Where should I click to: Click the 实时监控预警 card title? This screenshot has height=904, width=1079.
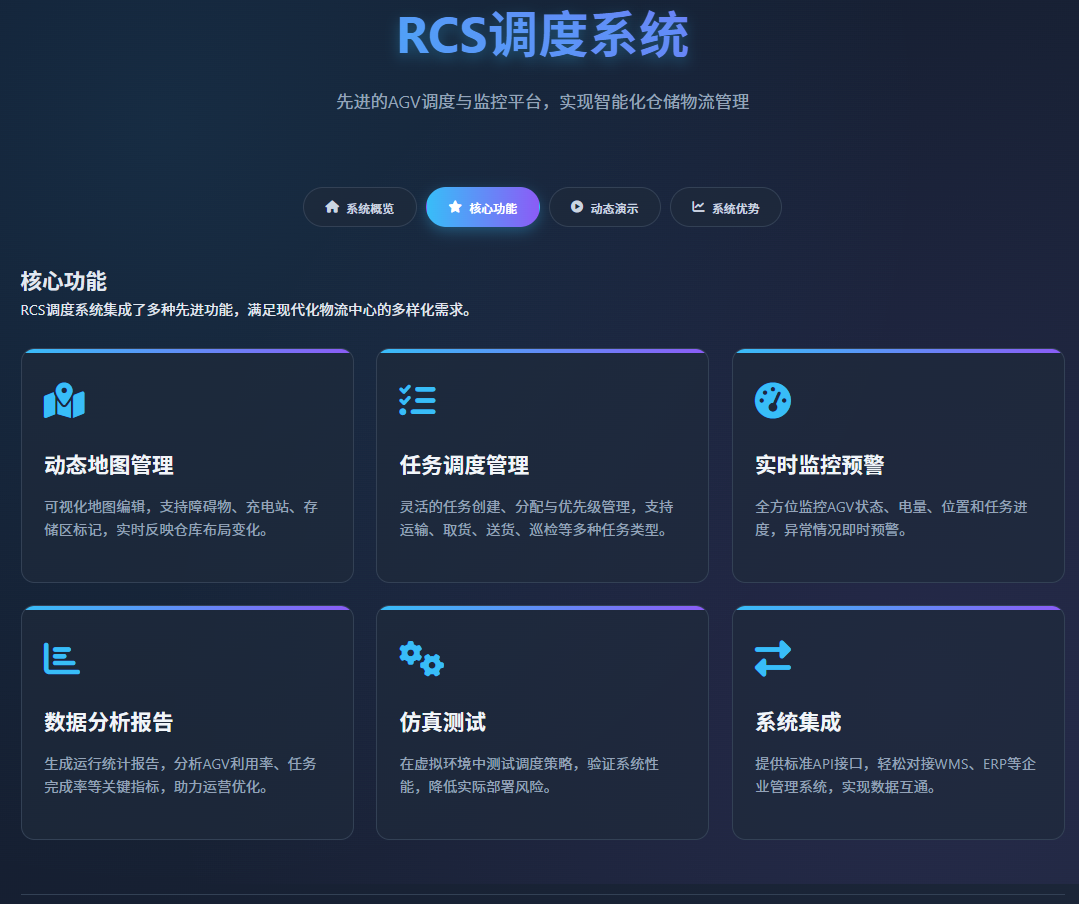[x=820, y=465]
